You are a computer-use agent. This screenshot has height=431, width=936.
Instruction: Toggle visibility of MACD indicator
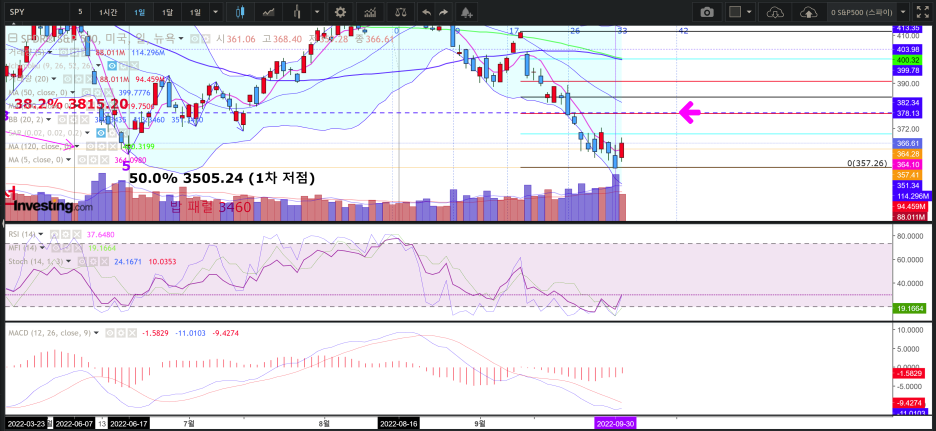pyautogui.click(x=110, y=333)
